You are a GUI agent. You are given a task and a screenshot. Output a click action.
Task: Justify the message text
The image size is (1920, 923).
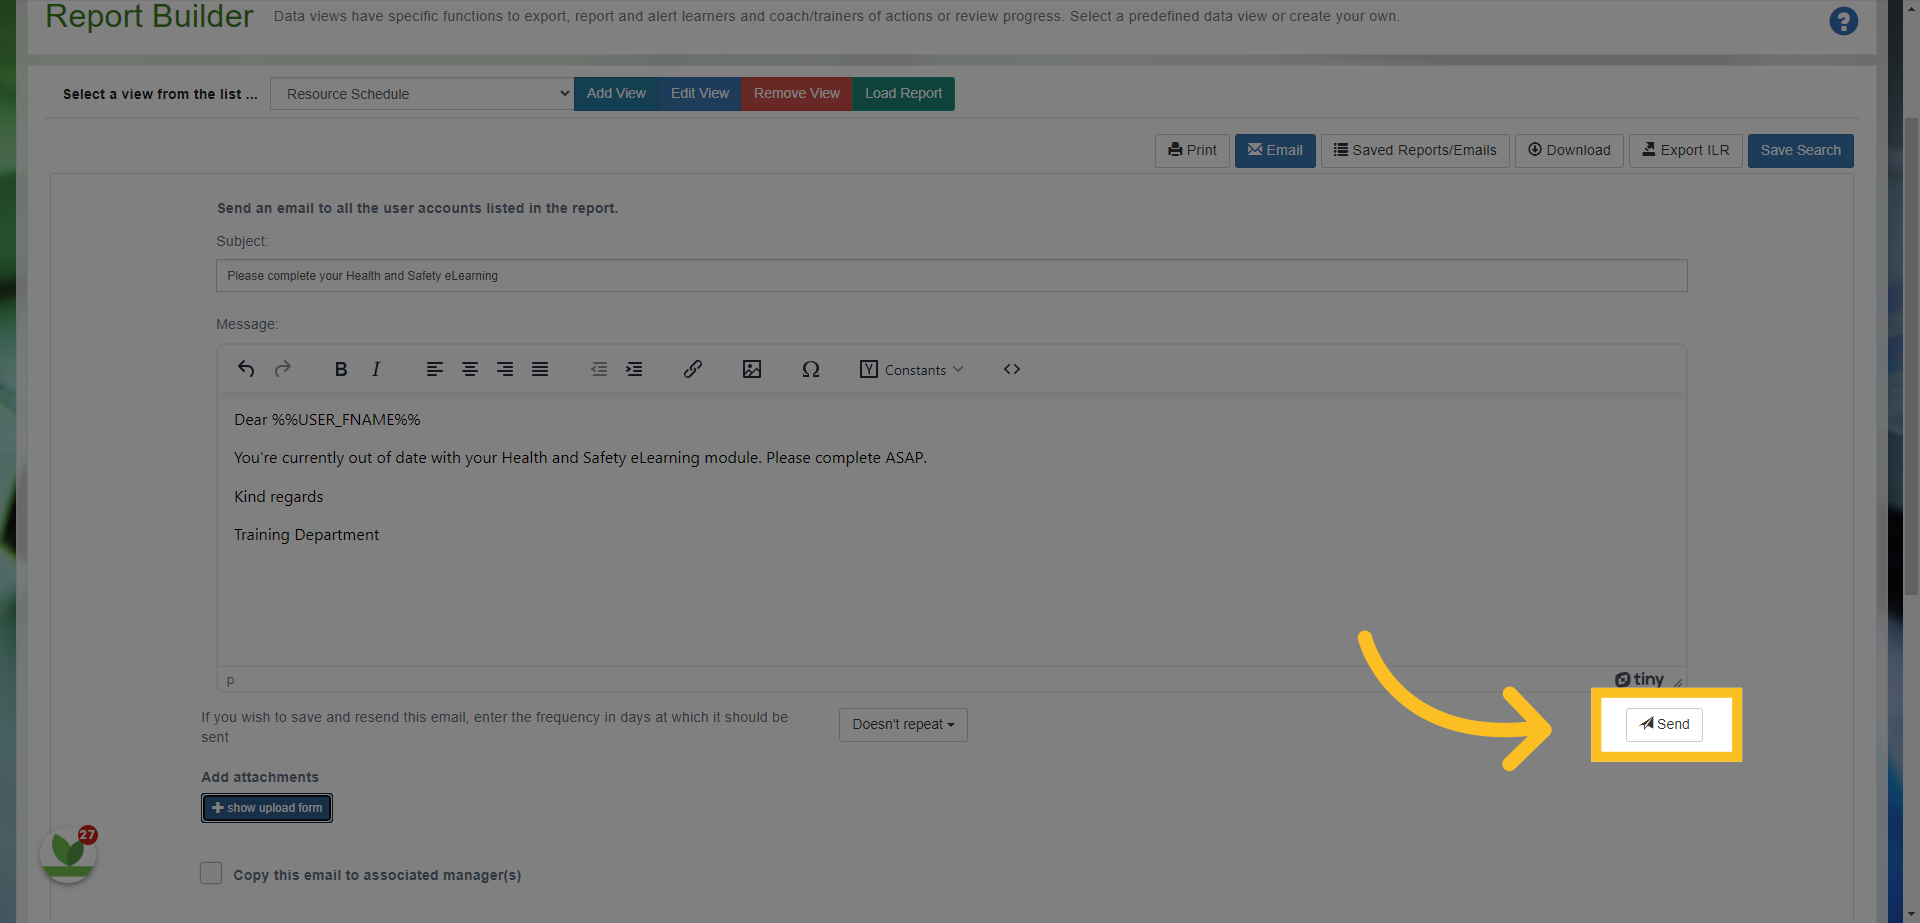click(x=540, y=369)
